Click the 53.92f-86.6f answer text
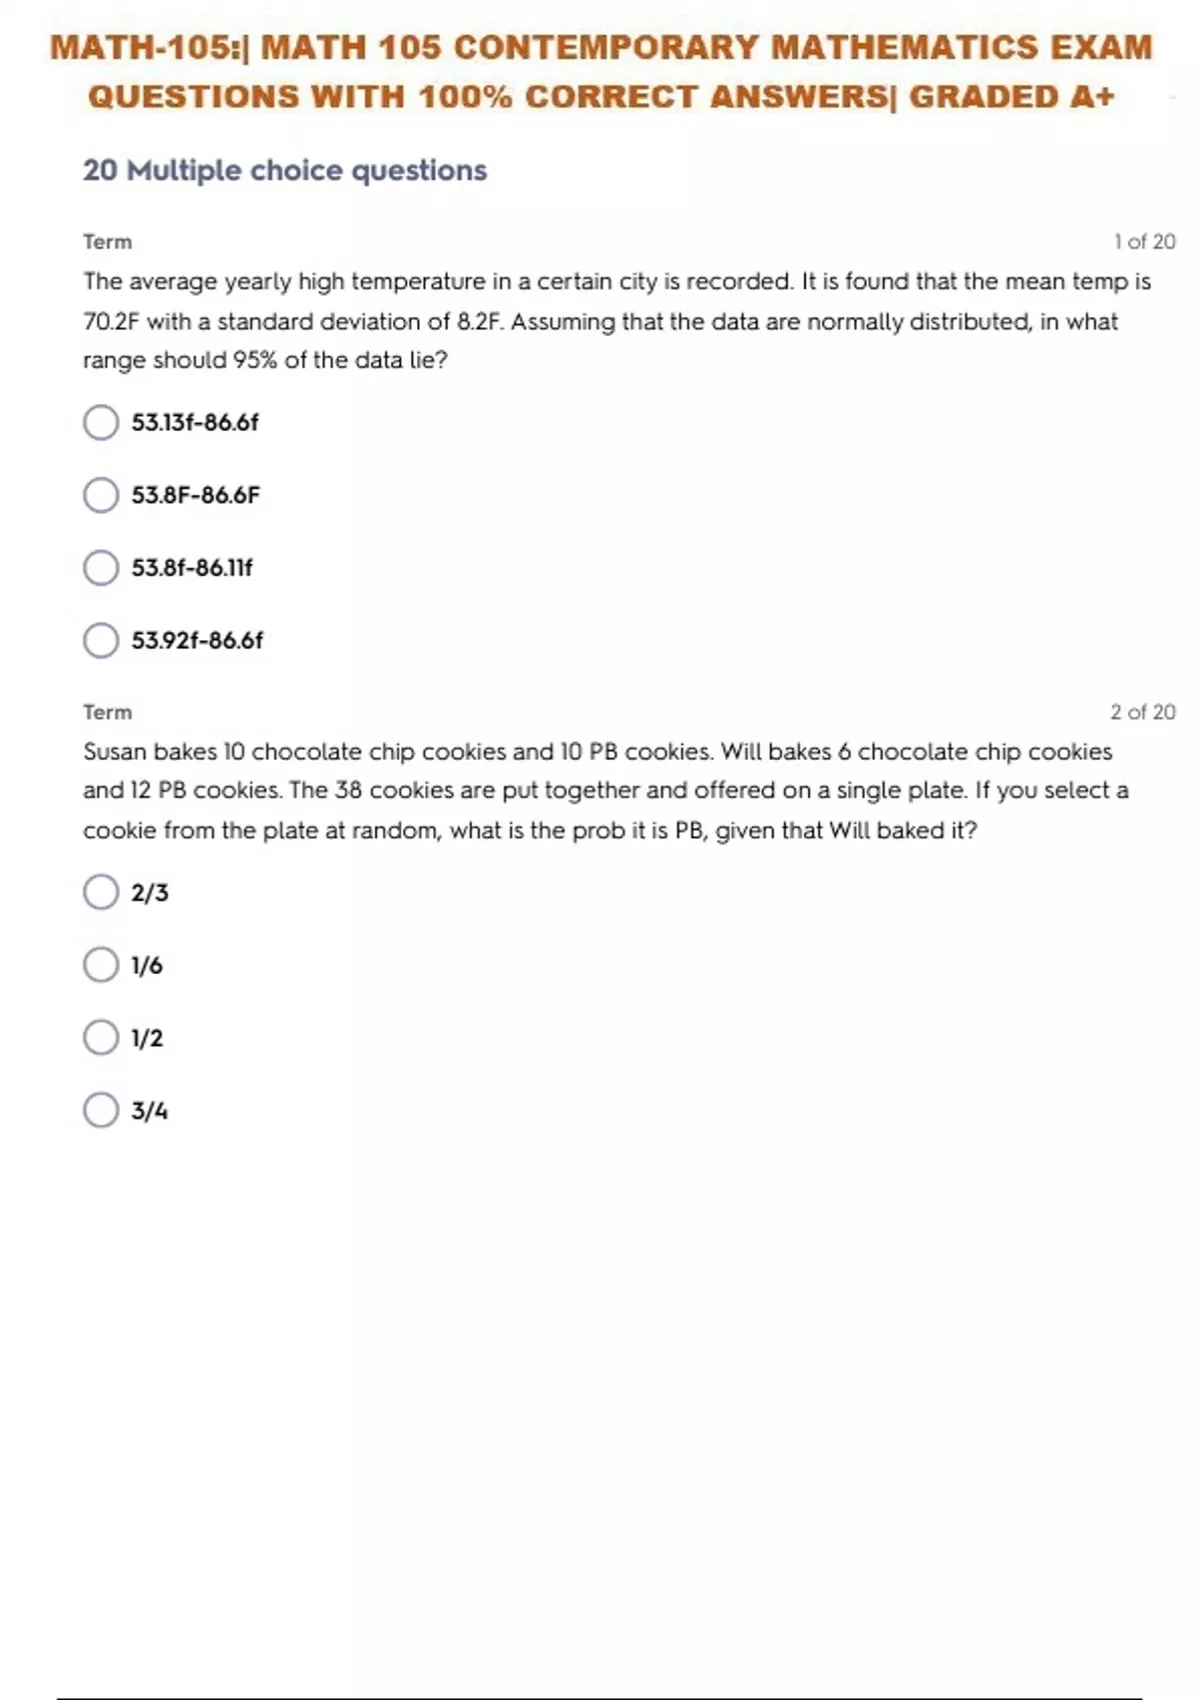 (197, 640)
